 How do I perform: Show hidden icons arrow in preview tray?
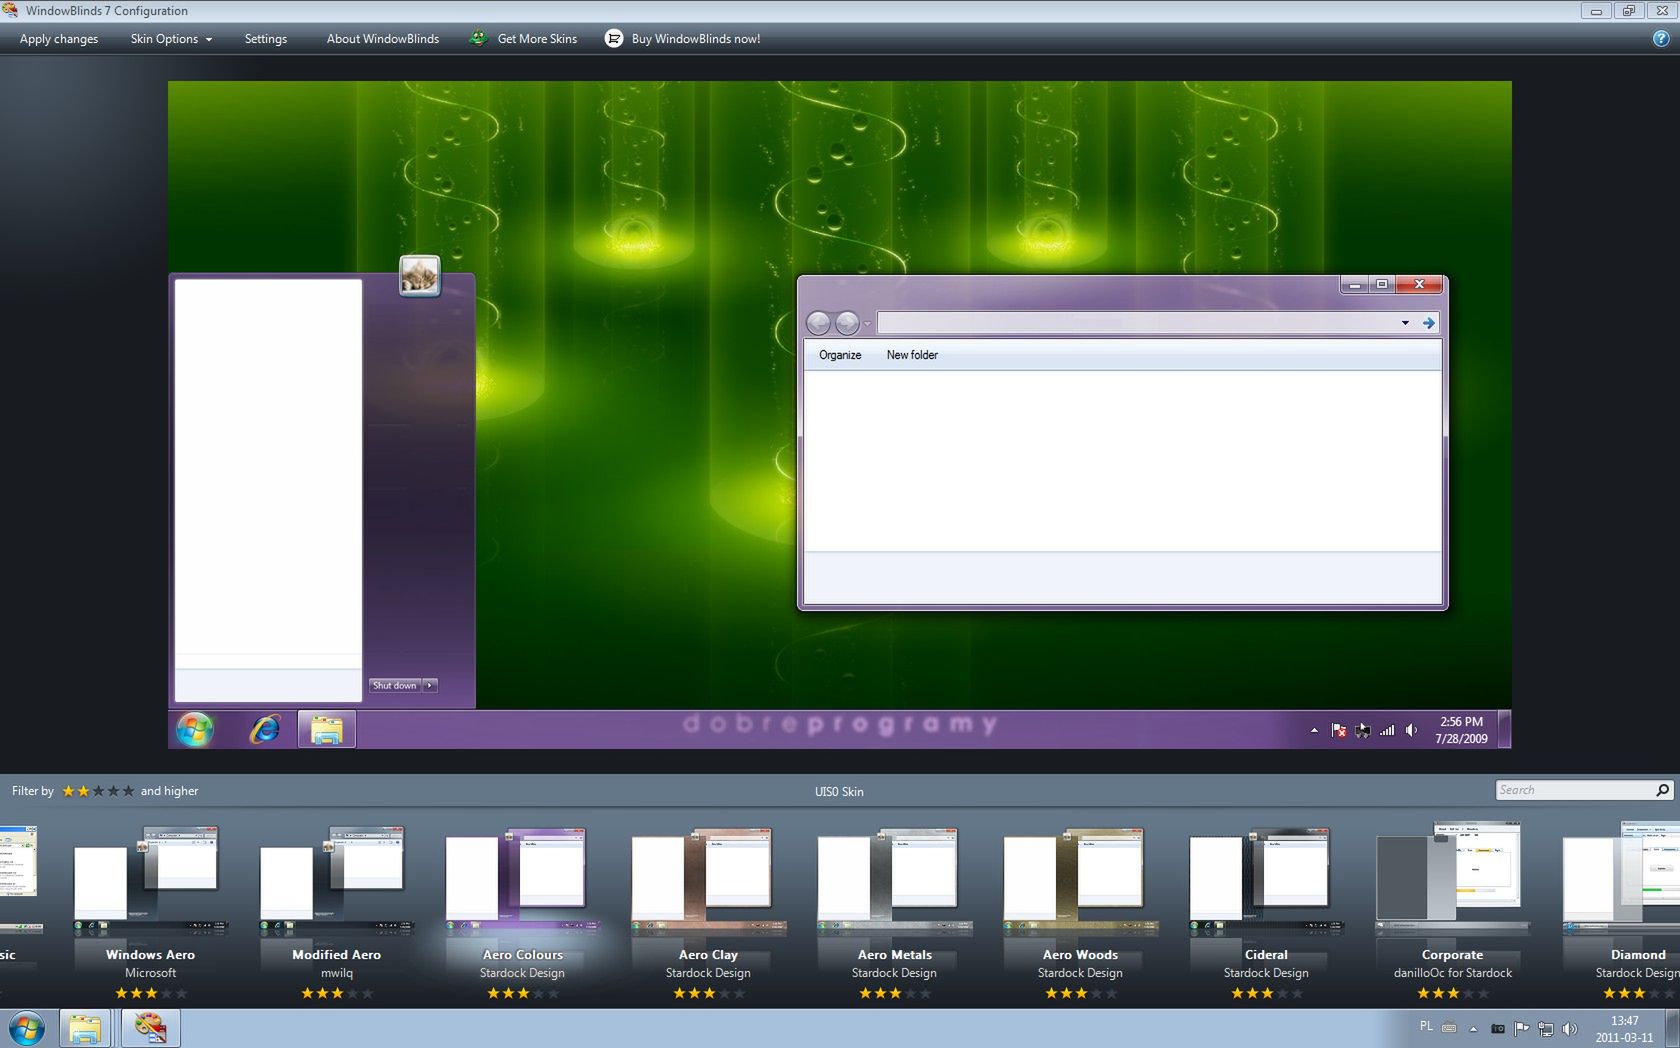point(1314,730)
